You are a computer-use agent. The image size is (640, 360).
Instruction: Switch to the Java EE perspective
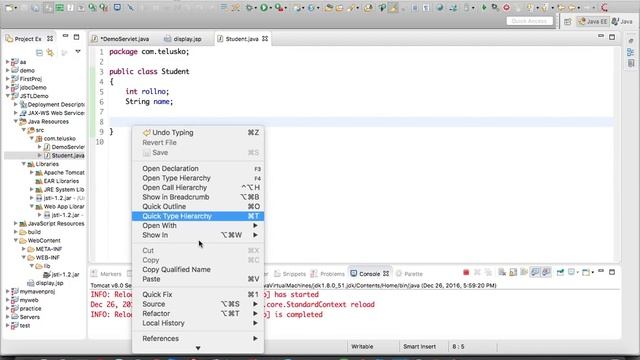[x=592, y=22]
